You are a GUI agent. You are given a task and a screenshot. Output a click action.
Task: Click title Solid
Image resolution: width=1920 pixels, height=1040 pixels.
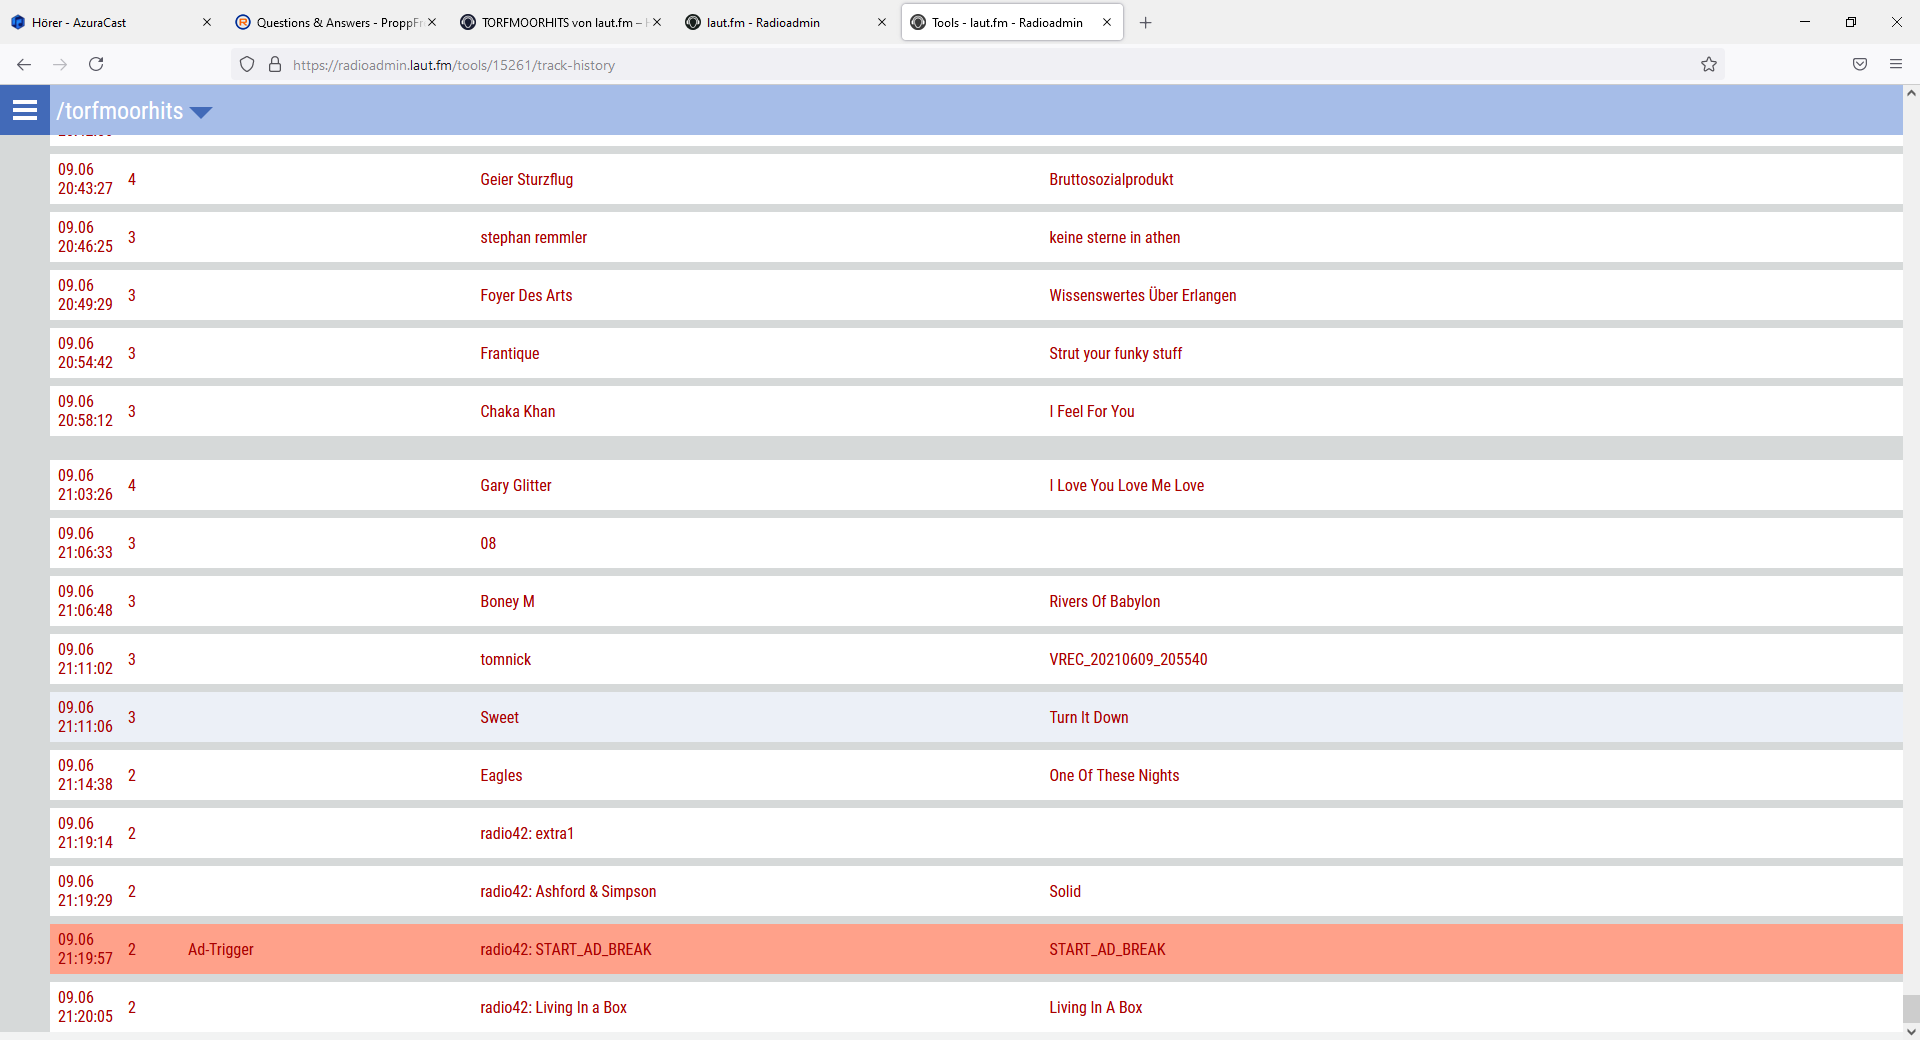point(1065,892)
